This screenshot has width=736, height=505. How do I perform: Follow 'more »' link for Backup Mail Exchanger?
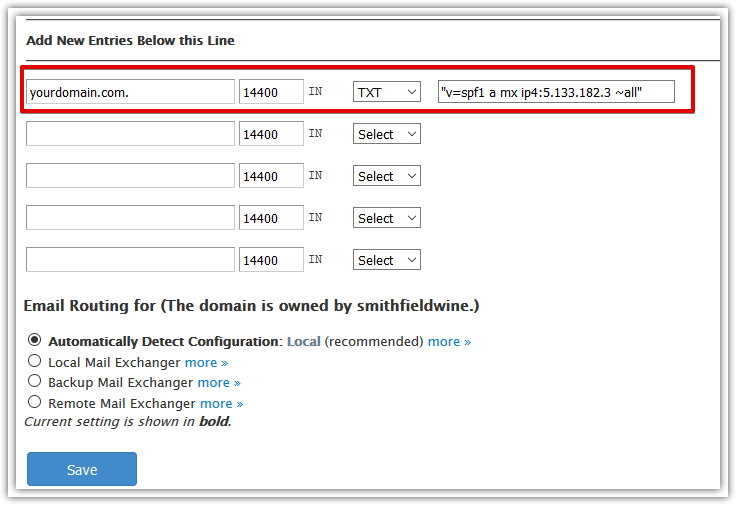tap(219, 383)
